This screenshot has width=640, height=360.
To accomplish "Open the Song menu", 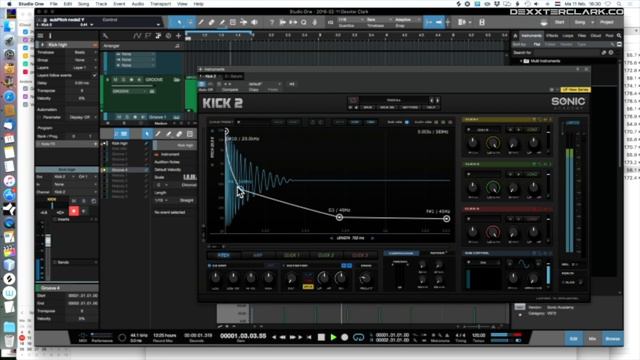I will click(83, 4).
